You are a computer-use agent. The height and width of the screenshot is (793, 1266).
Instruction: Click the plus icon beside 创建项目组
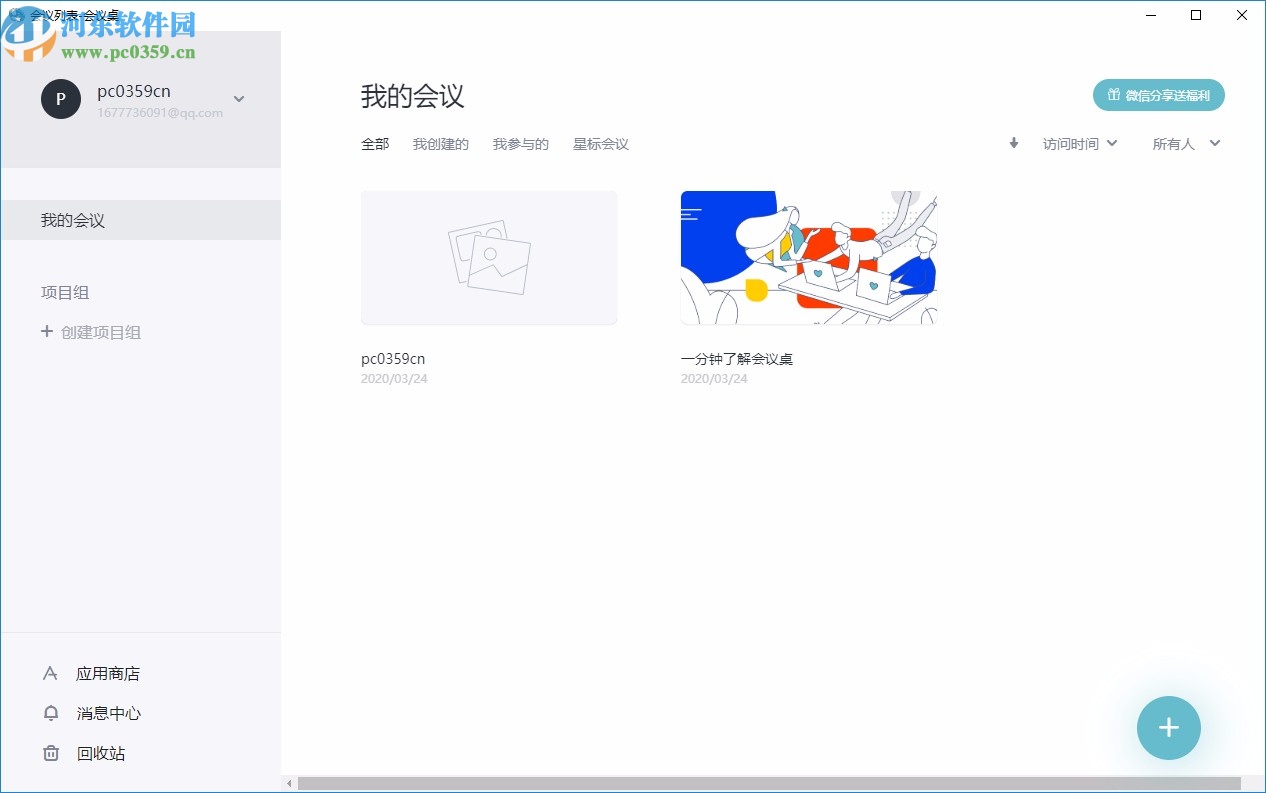48,331
